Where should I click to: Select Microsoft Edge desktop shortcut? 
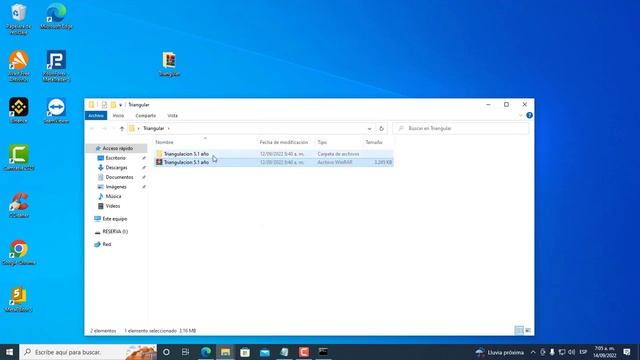point(56,16)
